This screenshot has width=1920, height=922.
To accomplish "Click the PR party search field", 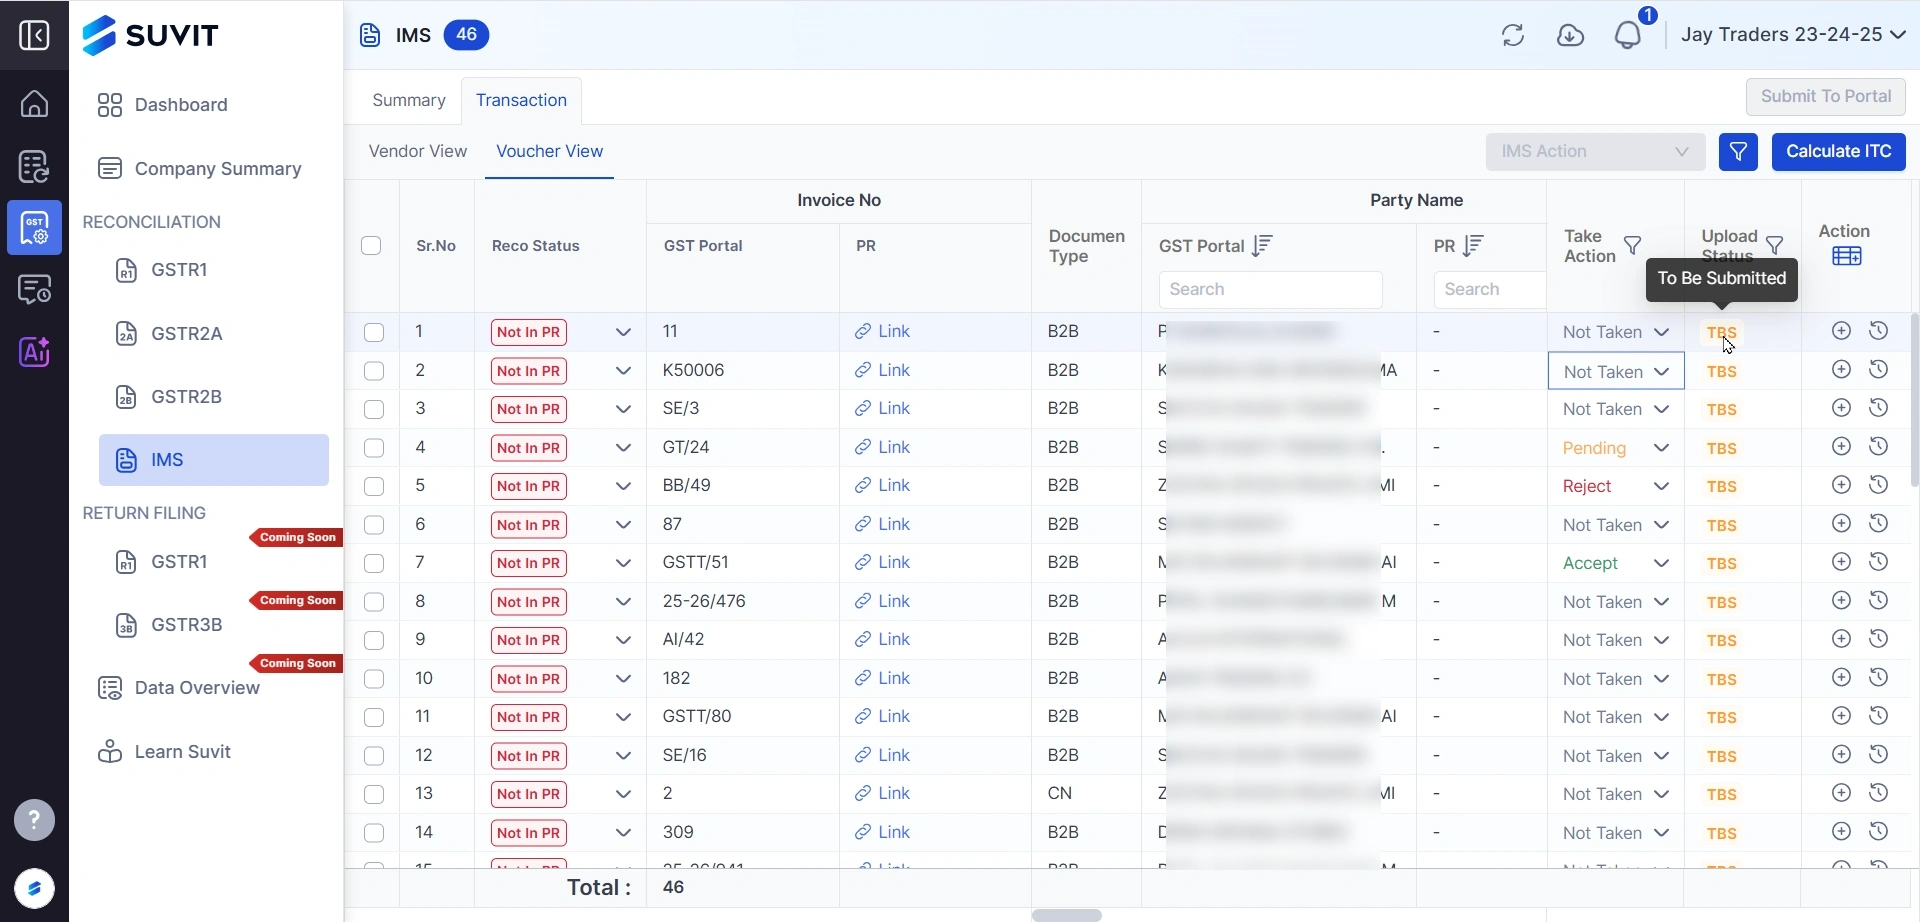I will [1490, 289].
